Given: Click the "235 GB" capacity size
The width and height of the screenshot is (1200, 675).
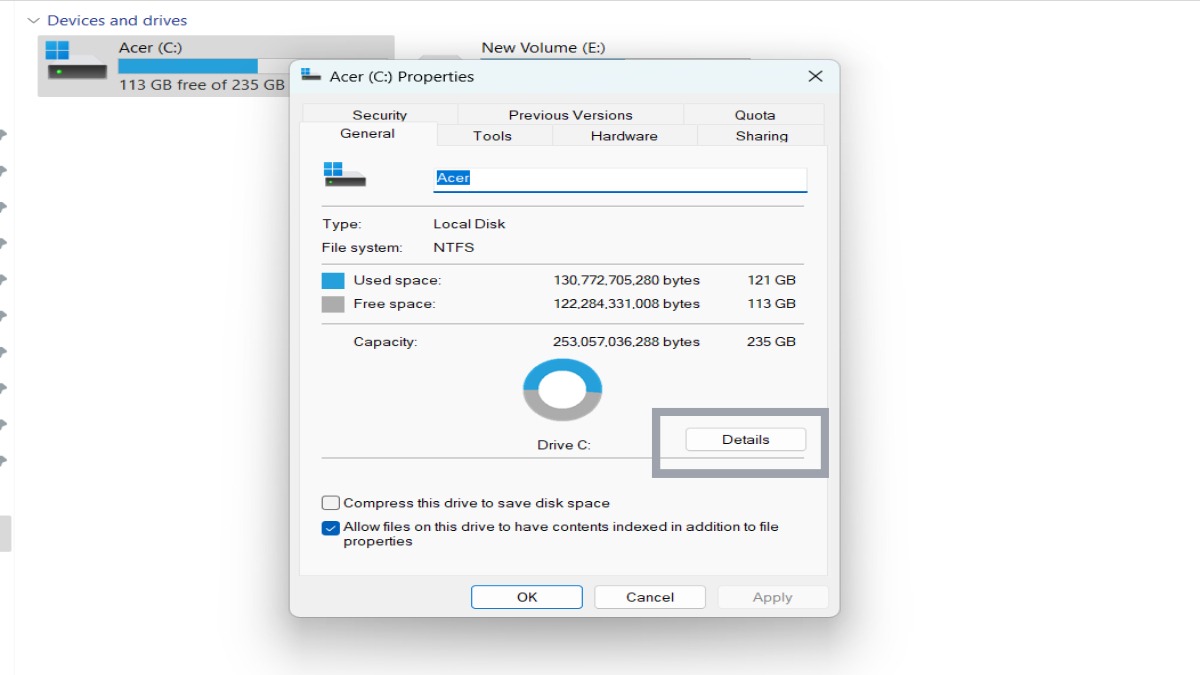Looking at the screenshot, I should pyautogui.click(x=772, y=341).
